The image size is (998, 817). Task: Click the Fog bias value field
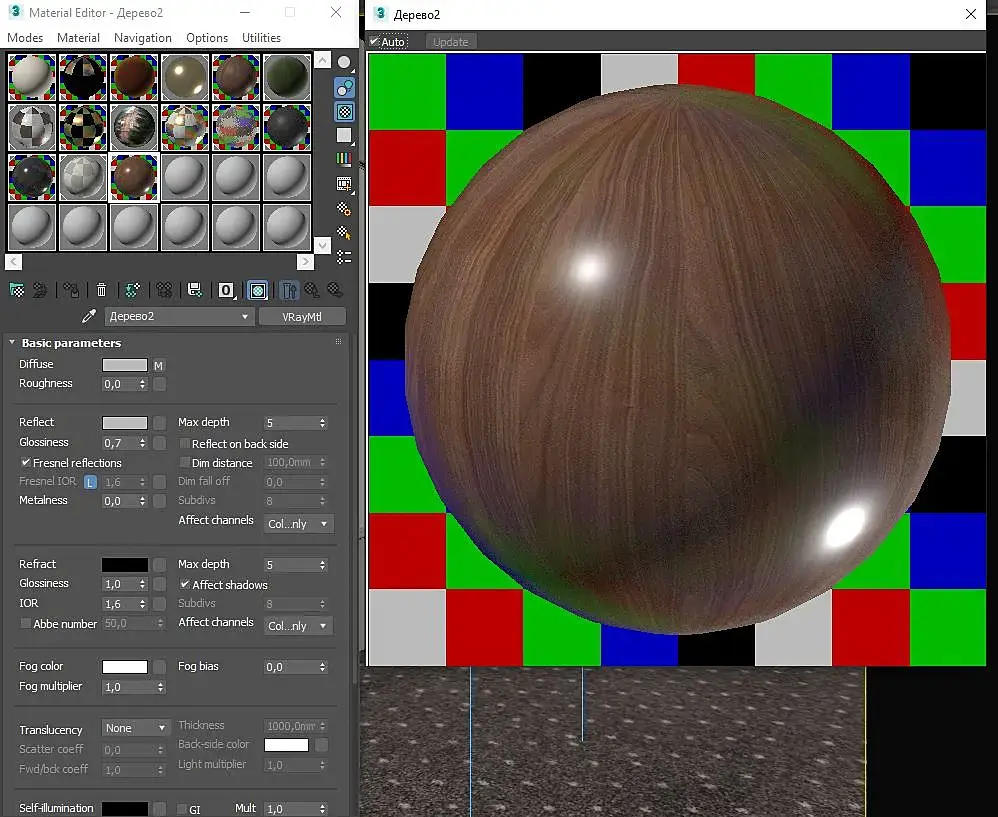290,667
